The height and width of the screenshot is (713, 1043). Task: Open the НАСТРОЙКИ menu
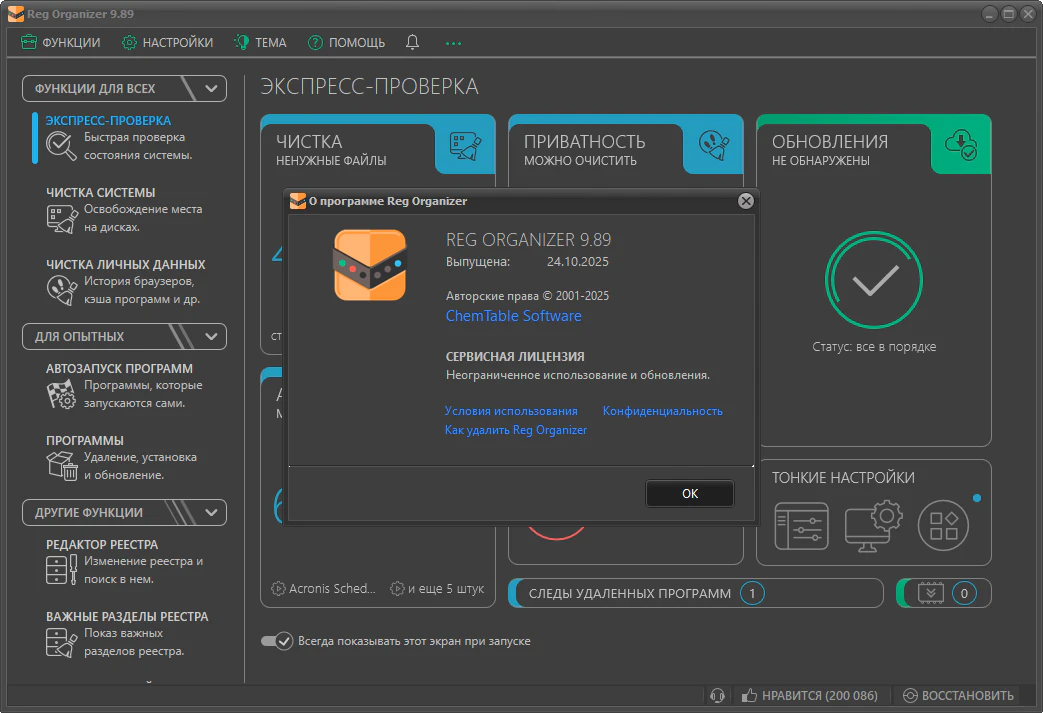click(x=167, y=42)
